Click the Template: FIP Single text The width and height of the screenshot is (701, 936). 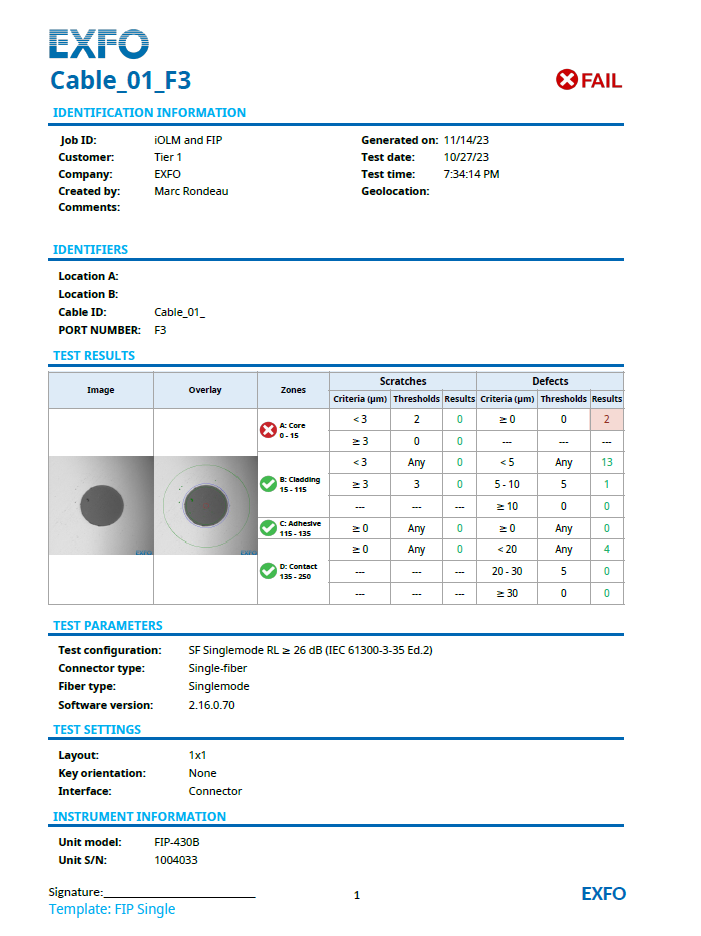112,909
